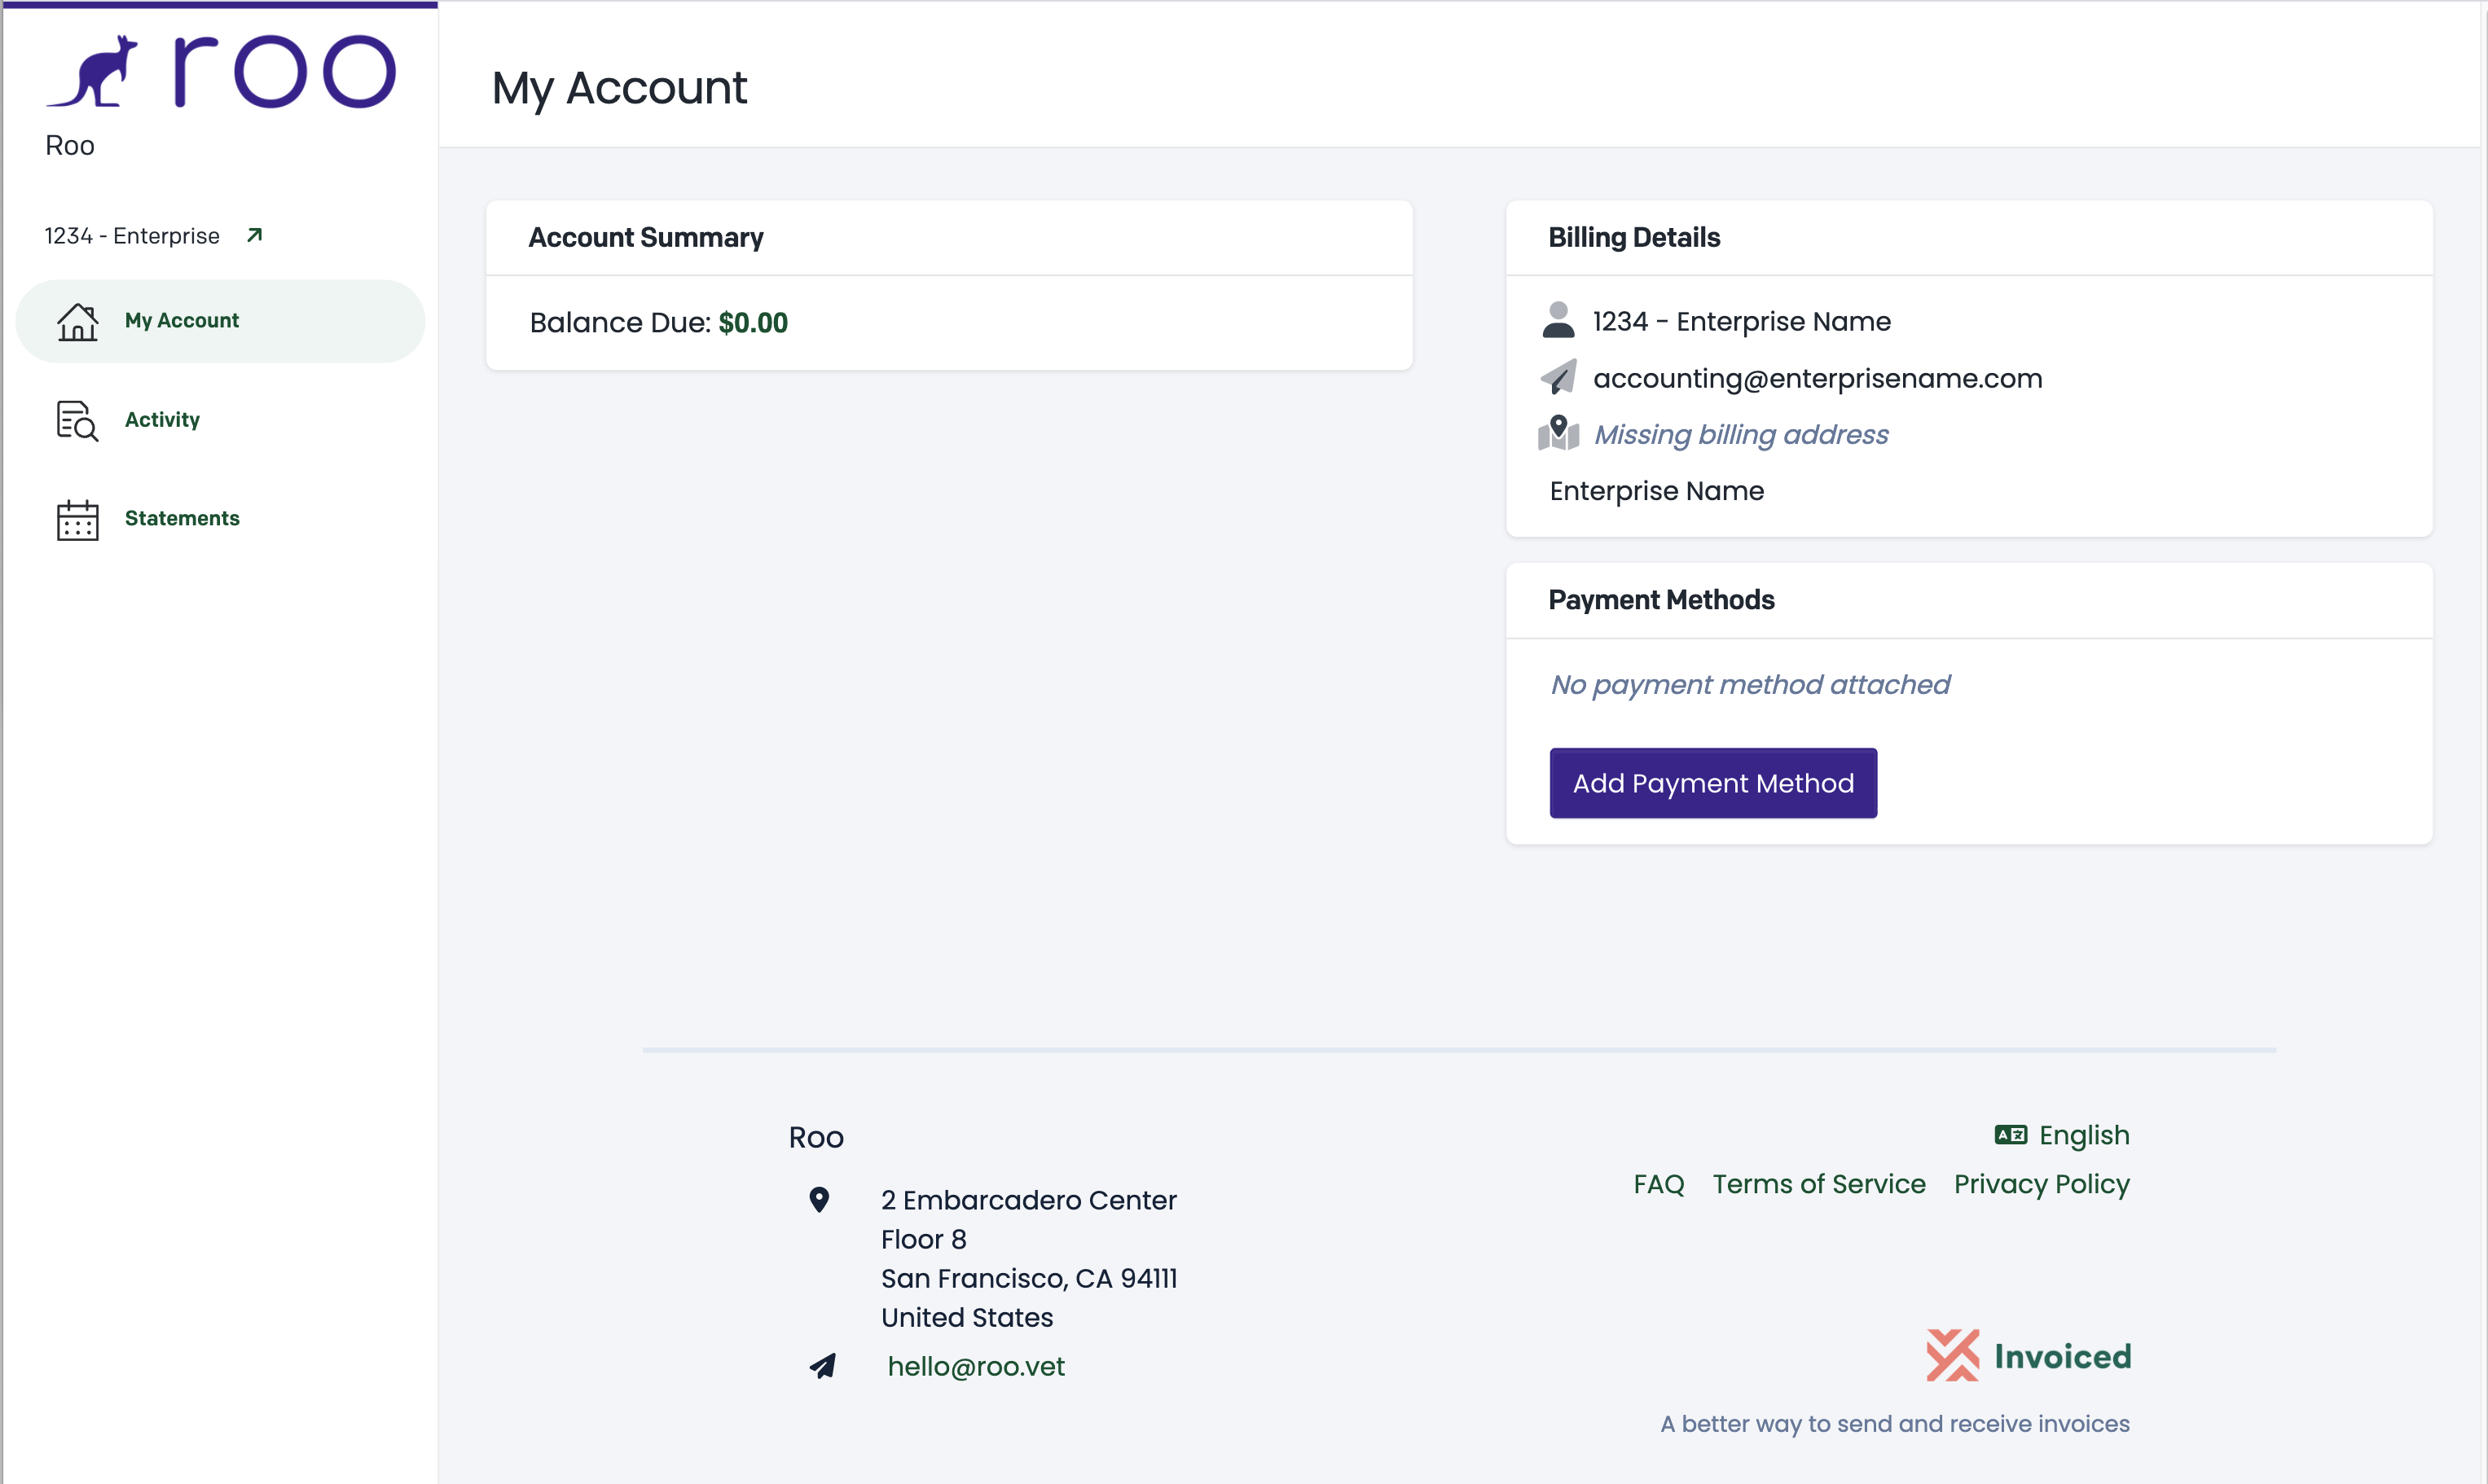Viewport: 2488px width, 1484px height.
Task: Click the No payment method attached text
Action: pos(1749,684)
